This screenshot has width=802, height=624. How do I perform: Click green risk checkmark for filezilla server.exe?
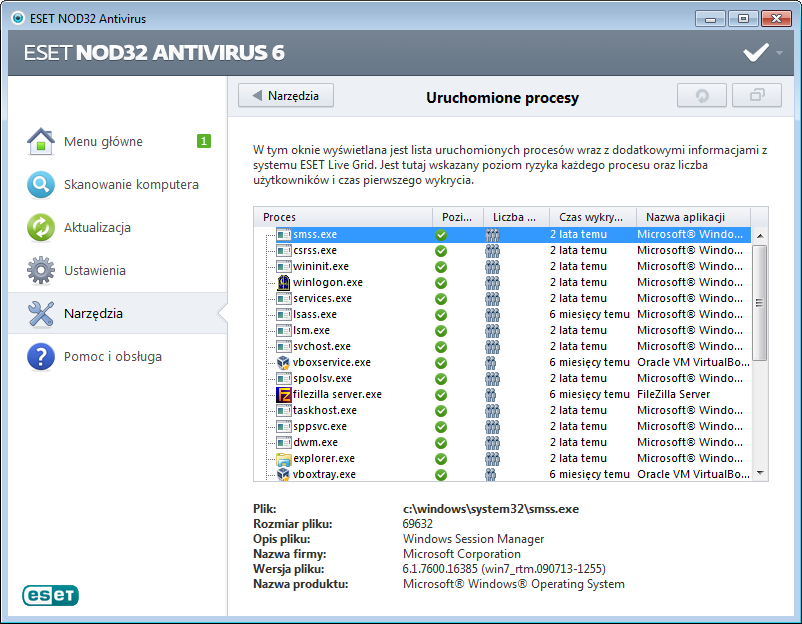coord(441,395)
